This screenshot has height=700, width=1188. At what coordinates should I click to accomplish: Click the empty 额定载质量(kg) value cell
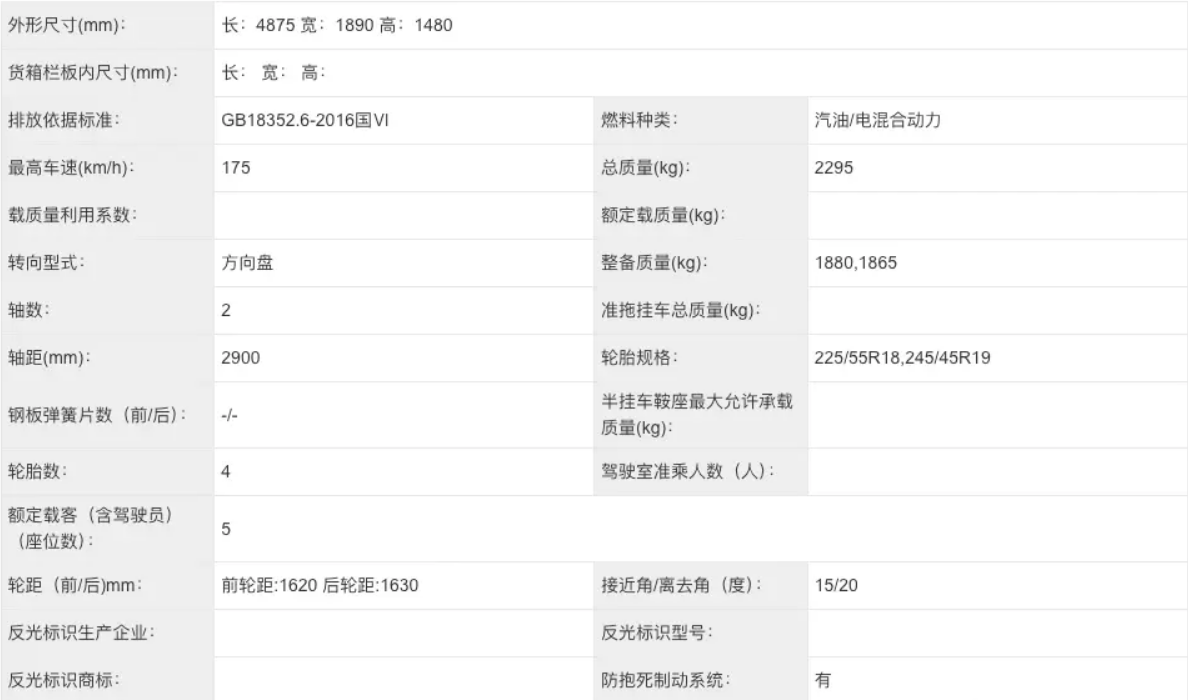(x=996, y=215)
